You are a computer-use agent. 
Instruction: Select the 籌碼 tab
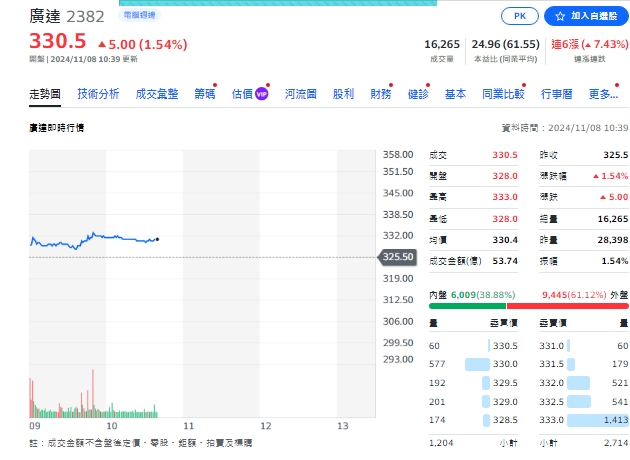click(205, 94)
